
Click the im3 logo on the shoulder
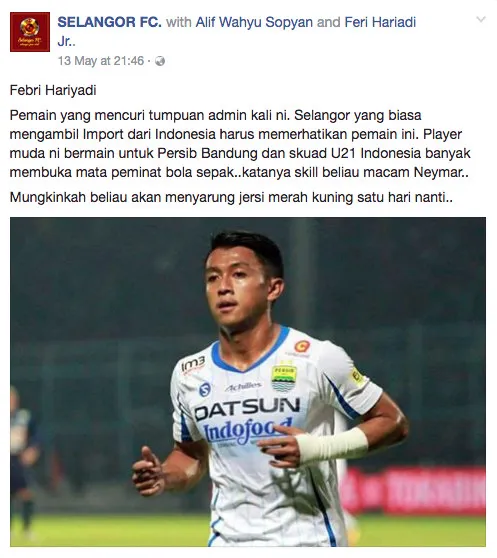pos(193,364)
